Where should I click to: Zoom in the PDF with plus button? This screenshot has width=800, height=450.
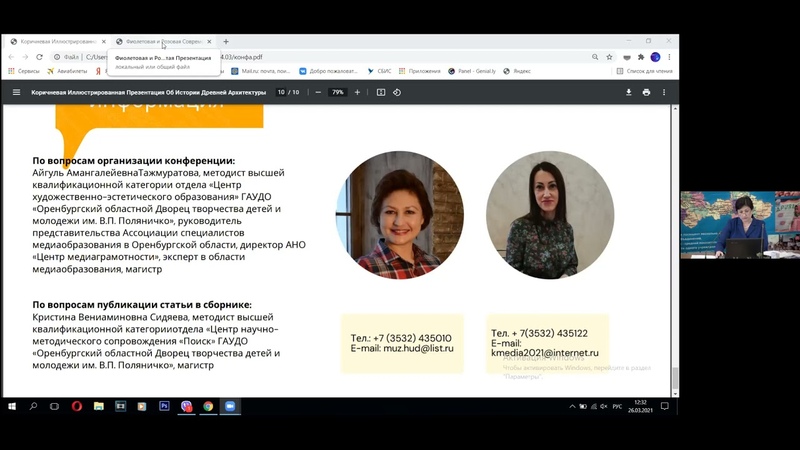(357, 92)
